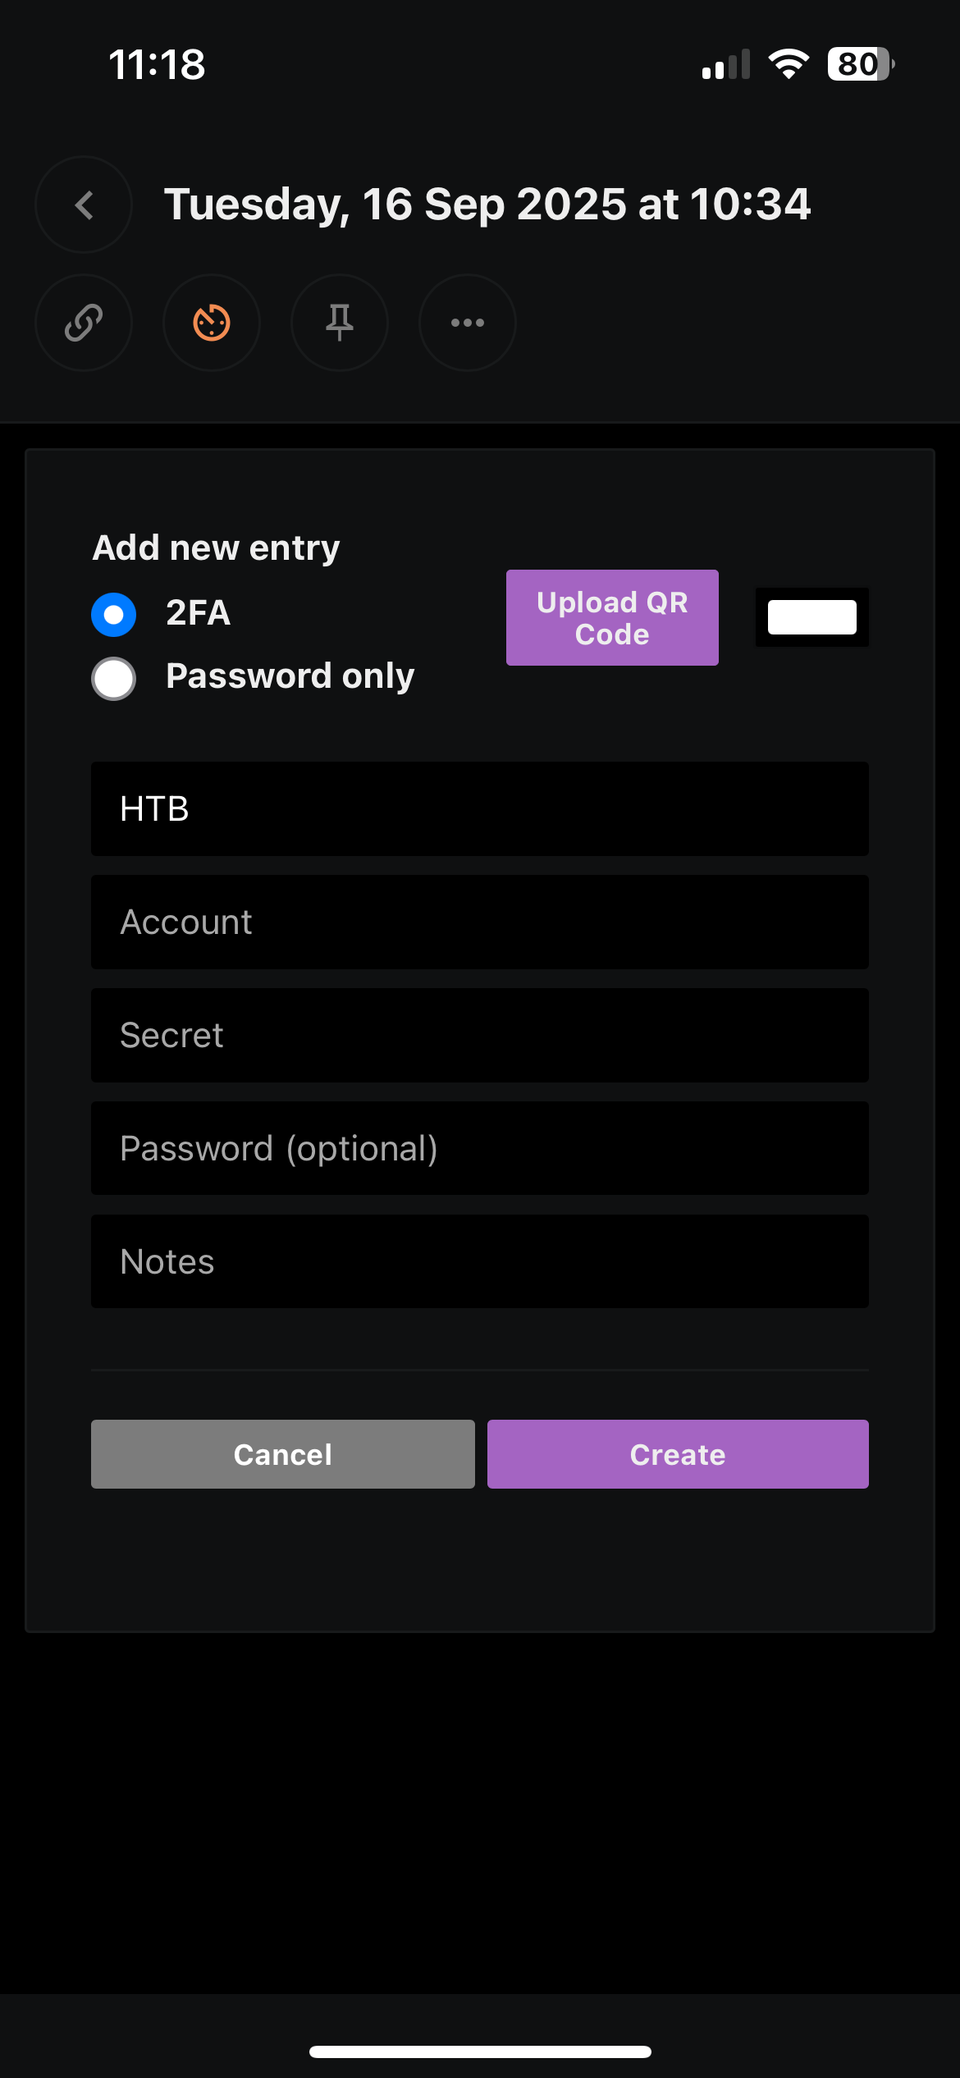
Task: Select the 2FA radio button
Action: coord(114,614)
